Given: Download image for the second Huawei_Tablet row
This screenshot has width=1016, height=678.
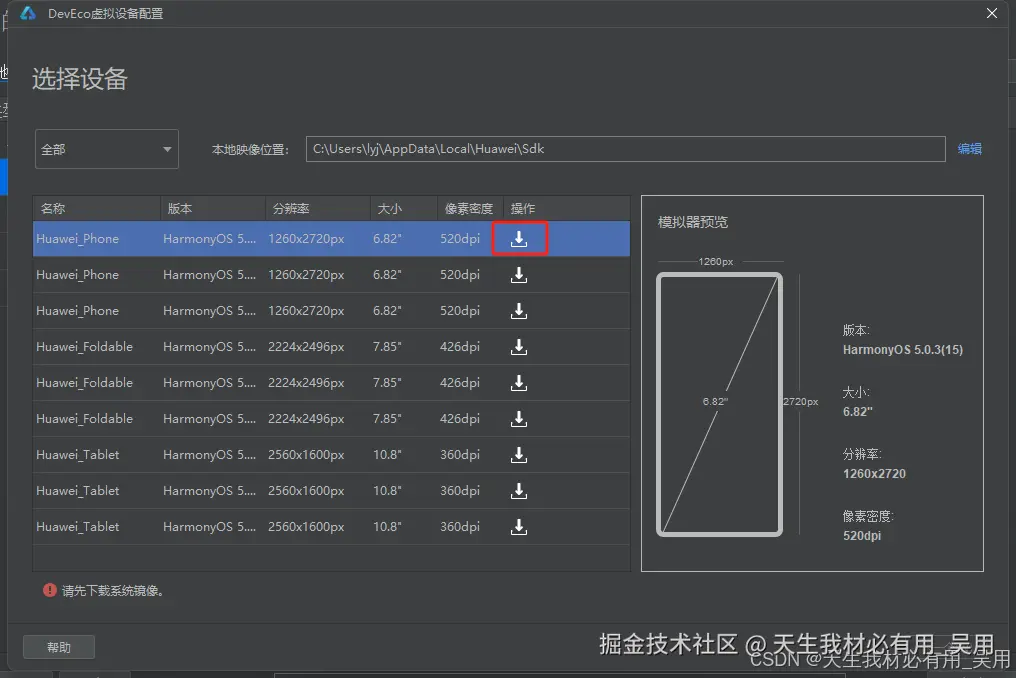Looking at the screenshot, I should [x=519, y=491].
